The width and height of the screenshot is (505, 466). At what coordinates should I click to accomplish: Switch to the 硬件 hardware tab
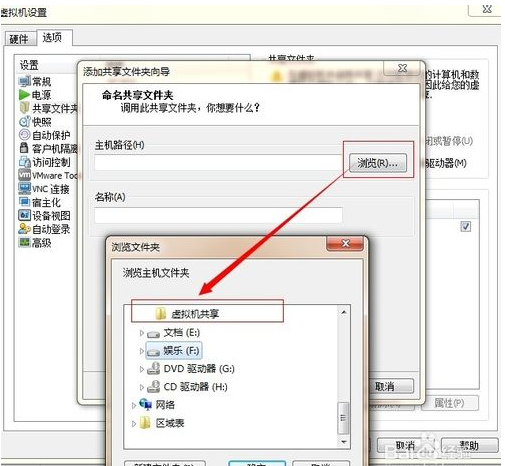pyautogui.click(x=19, y=39)
